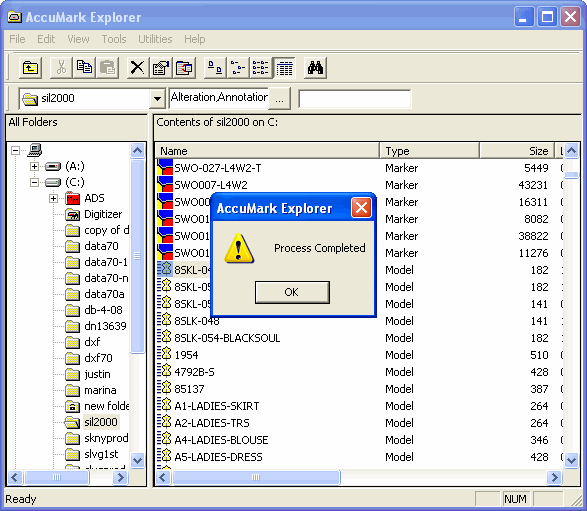
Task: Open the Utilities menu
Action: (x=155, y=39)
